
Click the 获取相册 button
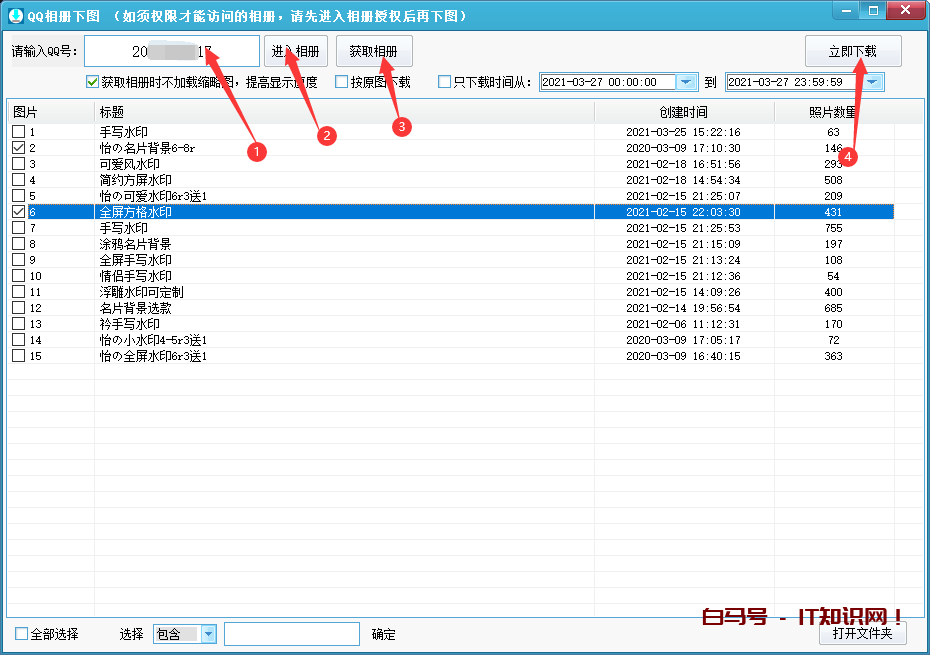(x=374, y=51)
